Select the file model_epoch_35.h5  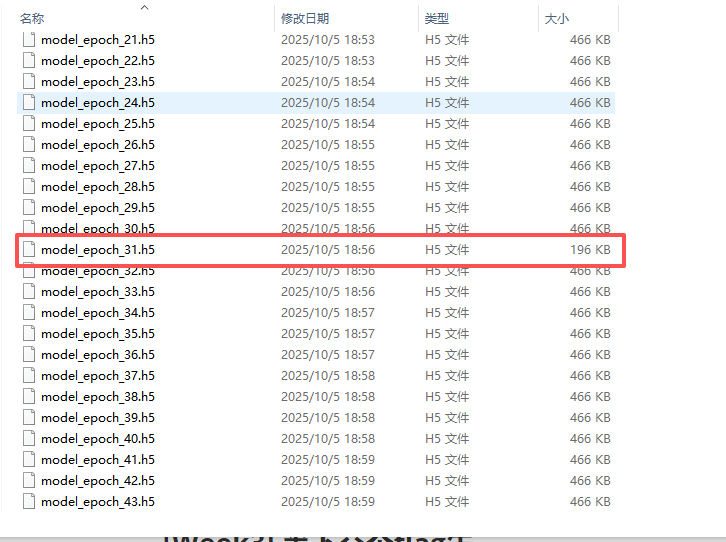[98, 333]
